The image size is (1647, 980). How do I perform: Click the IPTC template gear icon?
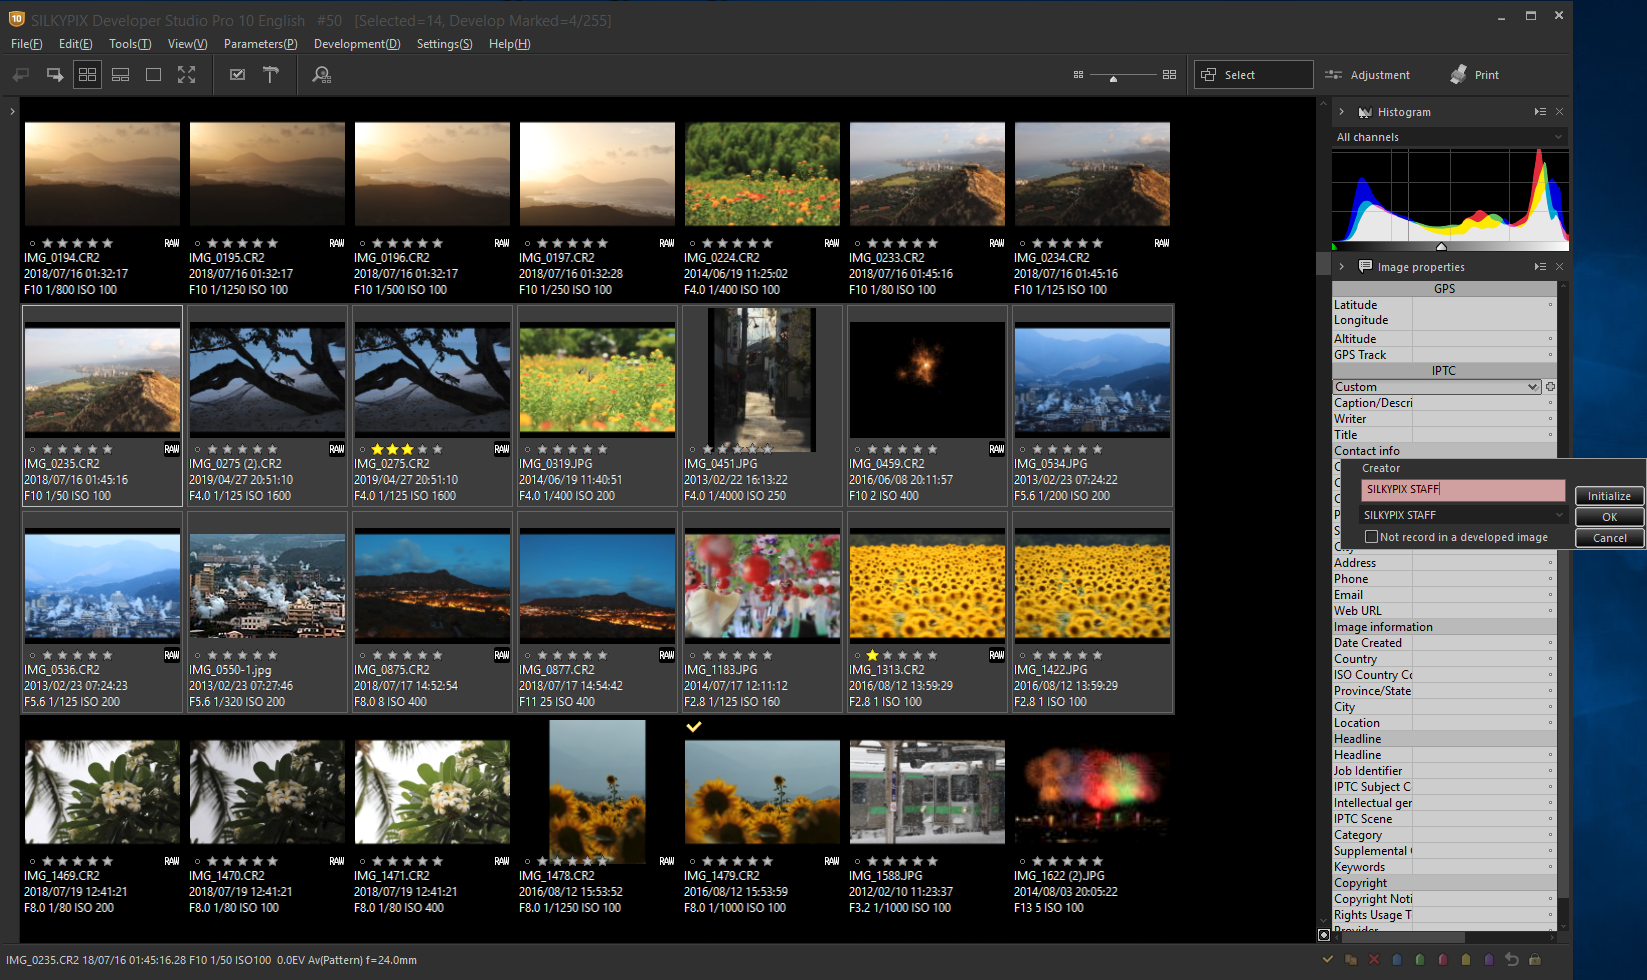(x=1550, y=387)
